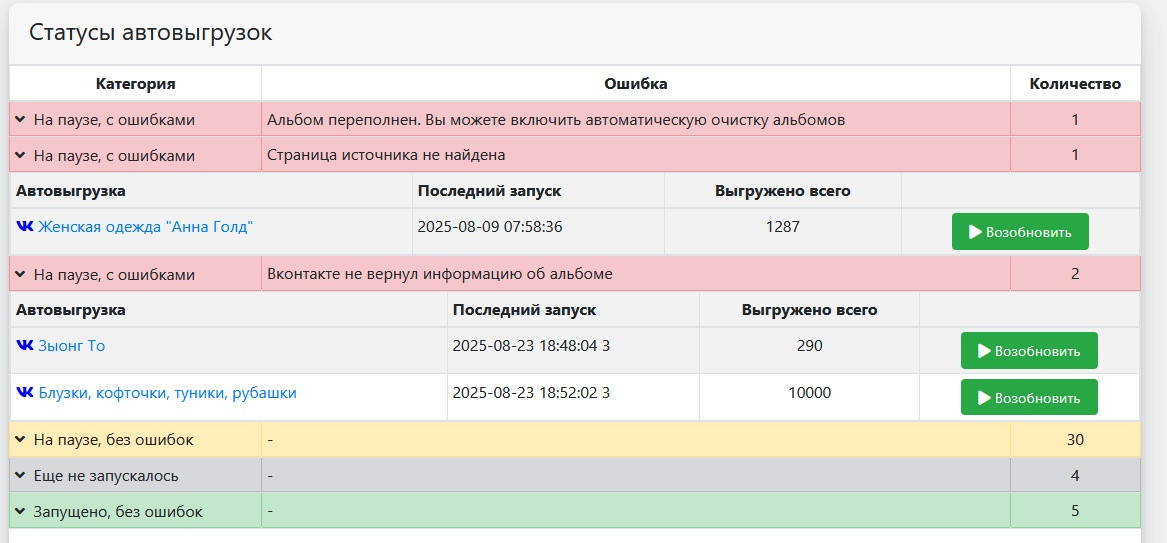The image size is (1167, 543).
Task: Open the Зыонг То autoupload link
Action: [x=71, y=346]
